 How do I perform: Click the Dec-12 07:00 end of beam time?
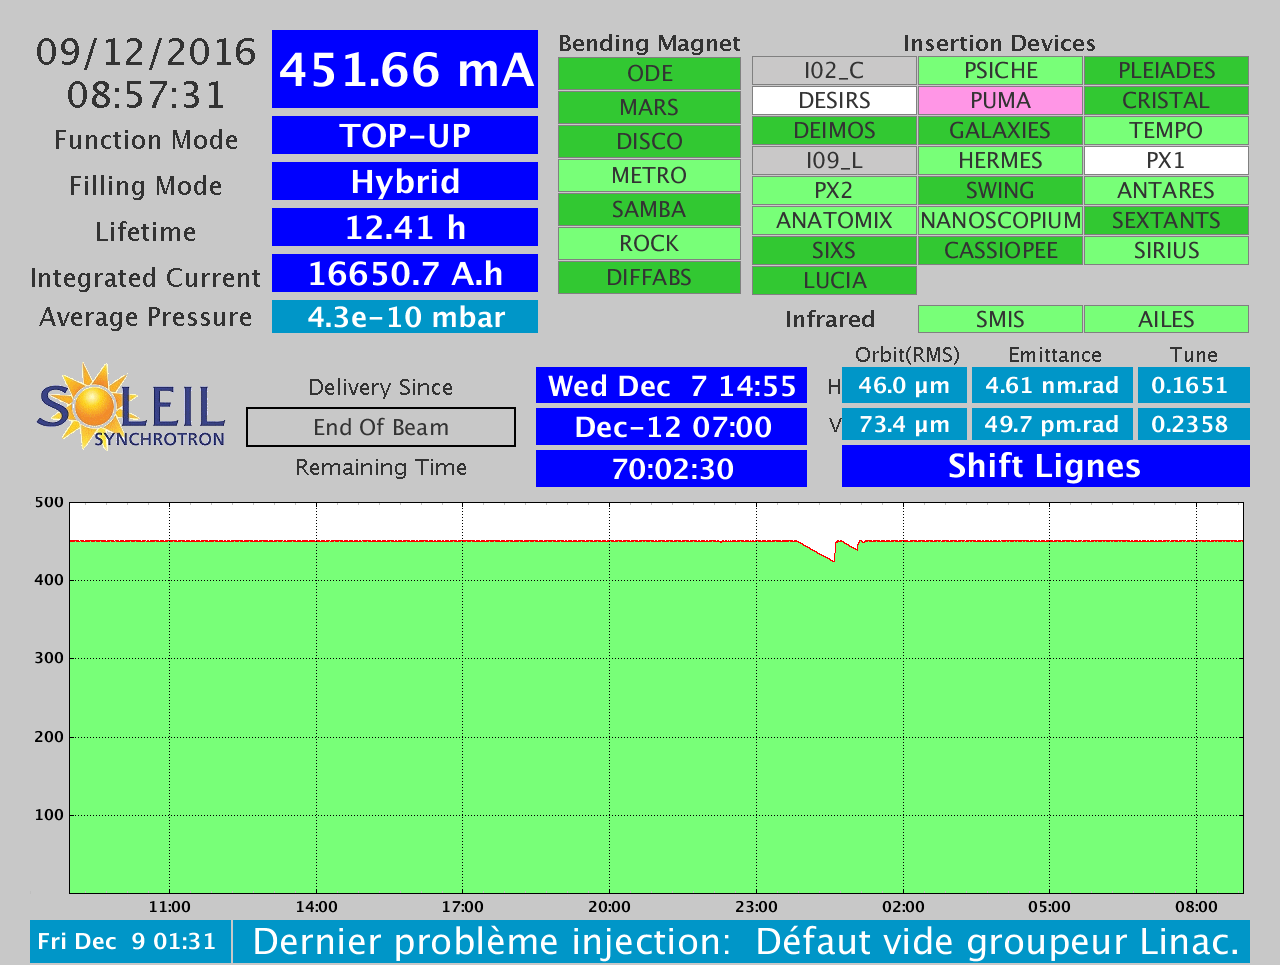[x=671, y=427]
